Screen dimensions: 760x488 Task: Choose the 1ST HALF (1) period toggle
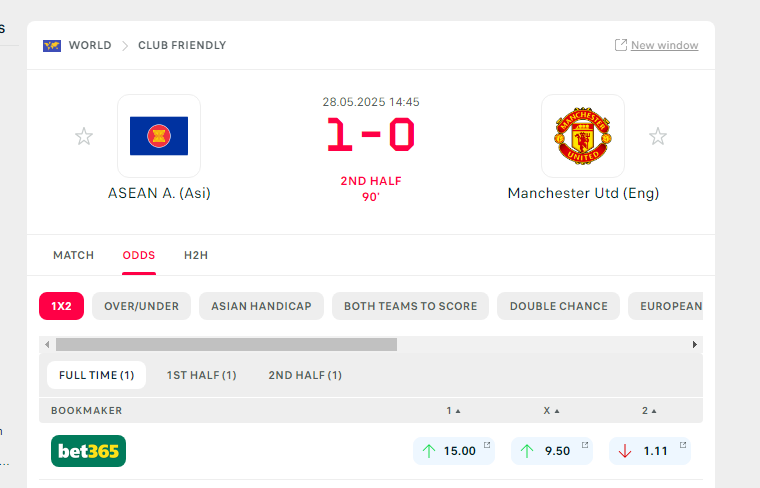click(202, 375)
